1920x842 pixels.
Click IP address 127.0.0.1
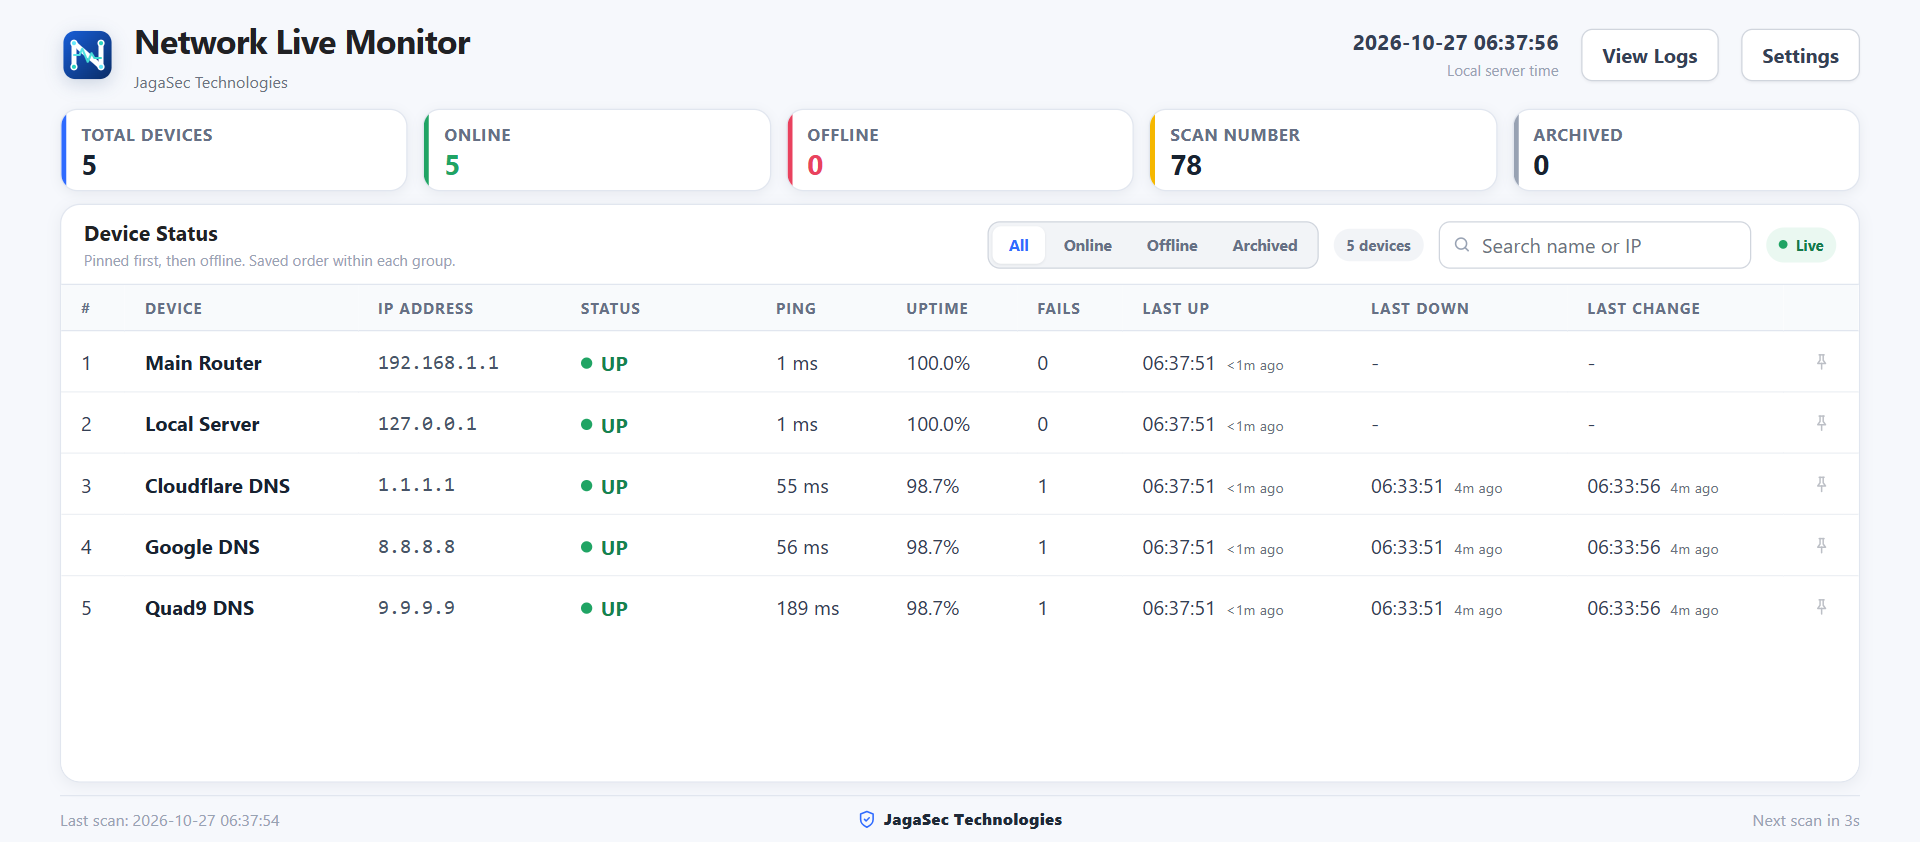pyautogui.click(x=427, y=424)
